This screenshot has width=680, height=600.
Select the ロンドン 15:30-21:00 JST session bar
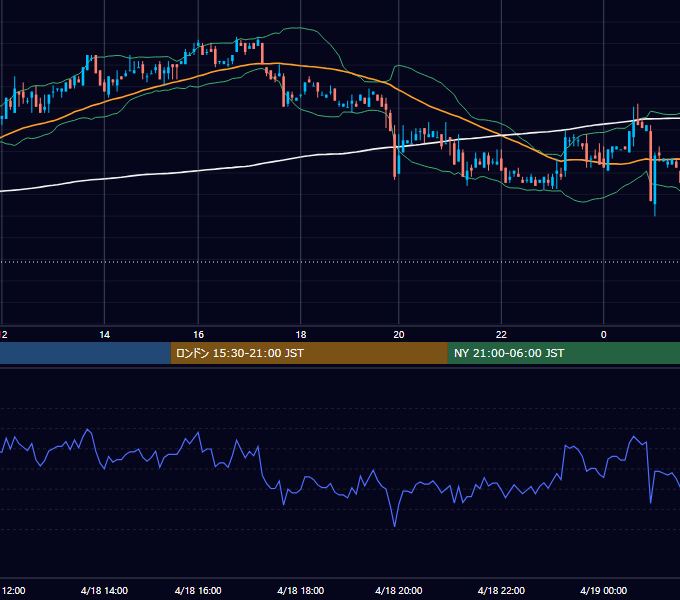tap(309, 353)
